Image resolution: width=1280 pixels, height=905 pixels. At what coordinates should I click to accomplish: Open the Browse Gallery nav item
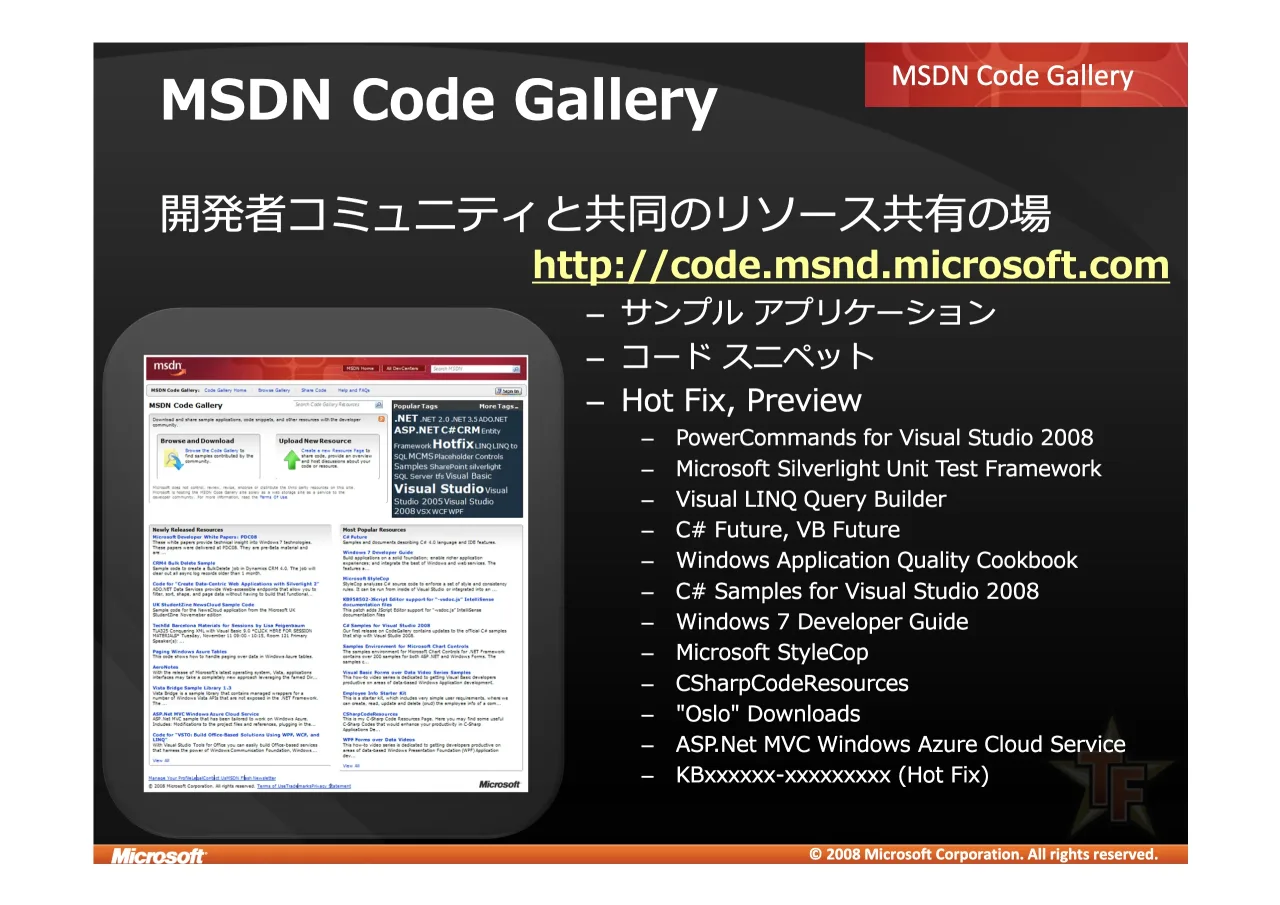point(274,390)
